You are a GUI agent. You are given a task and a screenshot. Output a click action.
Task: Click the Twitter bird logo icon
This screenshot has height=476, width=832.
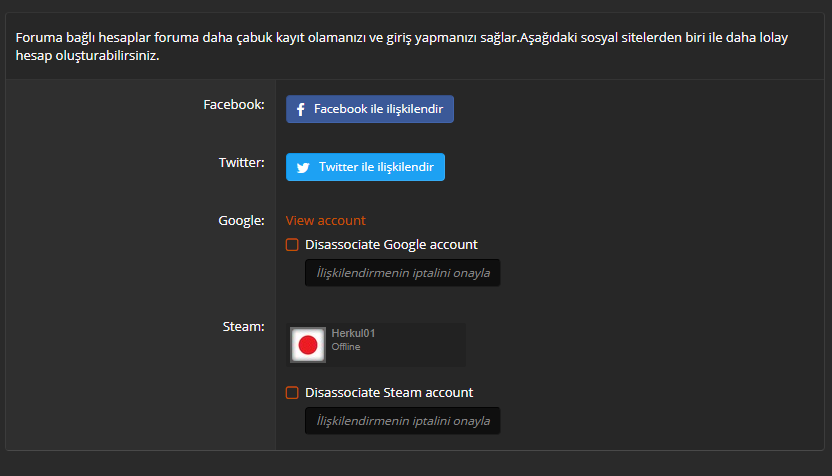click(303, 168)
